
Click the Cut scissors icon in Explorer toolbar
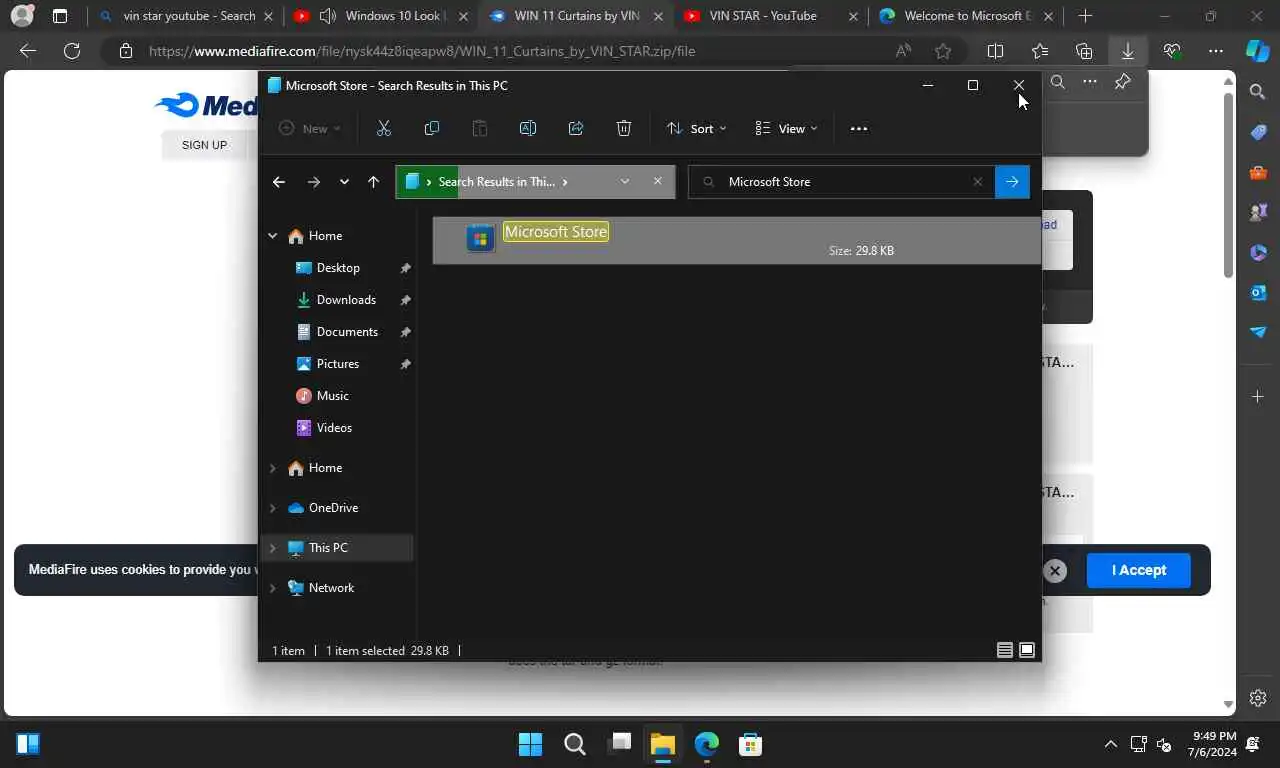383,128
